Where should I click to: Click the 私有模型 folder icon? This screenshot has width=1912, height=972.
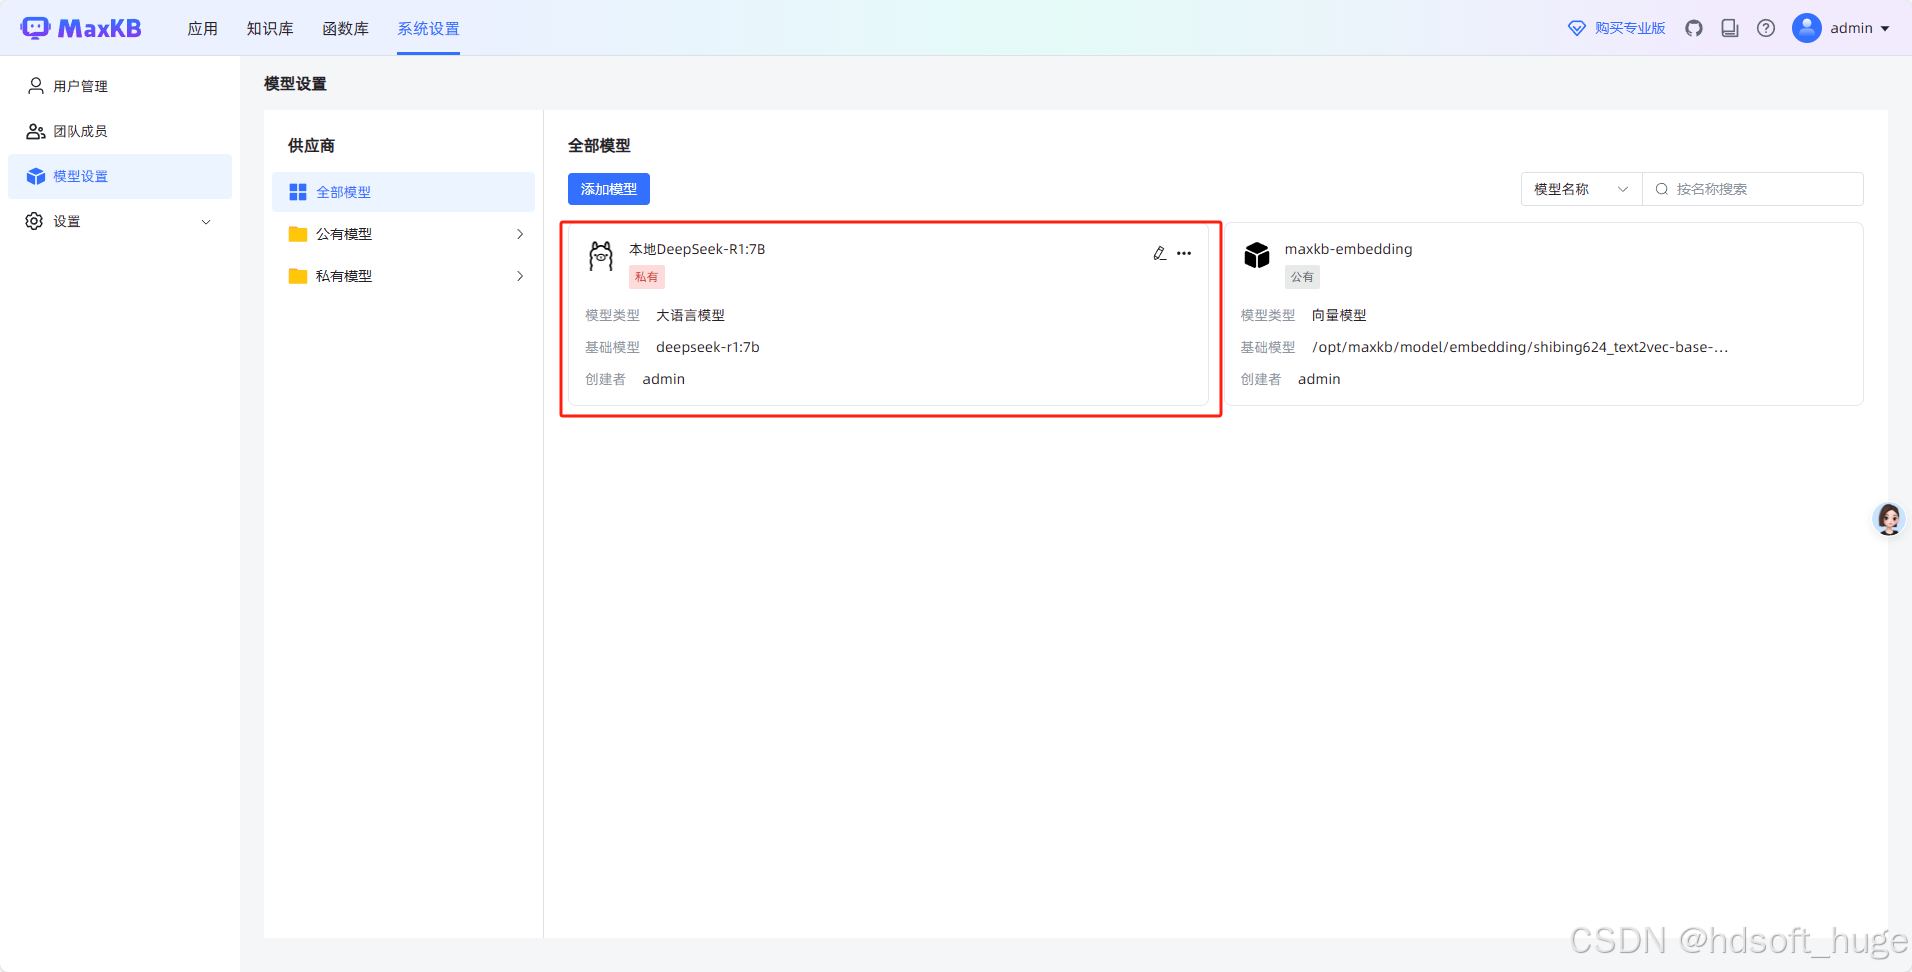point(298,276)
